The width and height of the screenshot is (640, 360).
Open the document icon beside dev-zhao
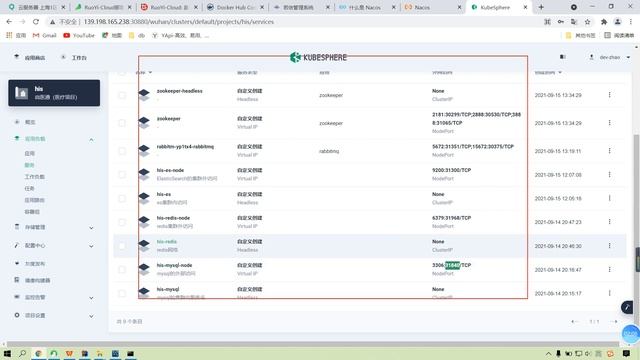coord(562,57)
